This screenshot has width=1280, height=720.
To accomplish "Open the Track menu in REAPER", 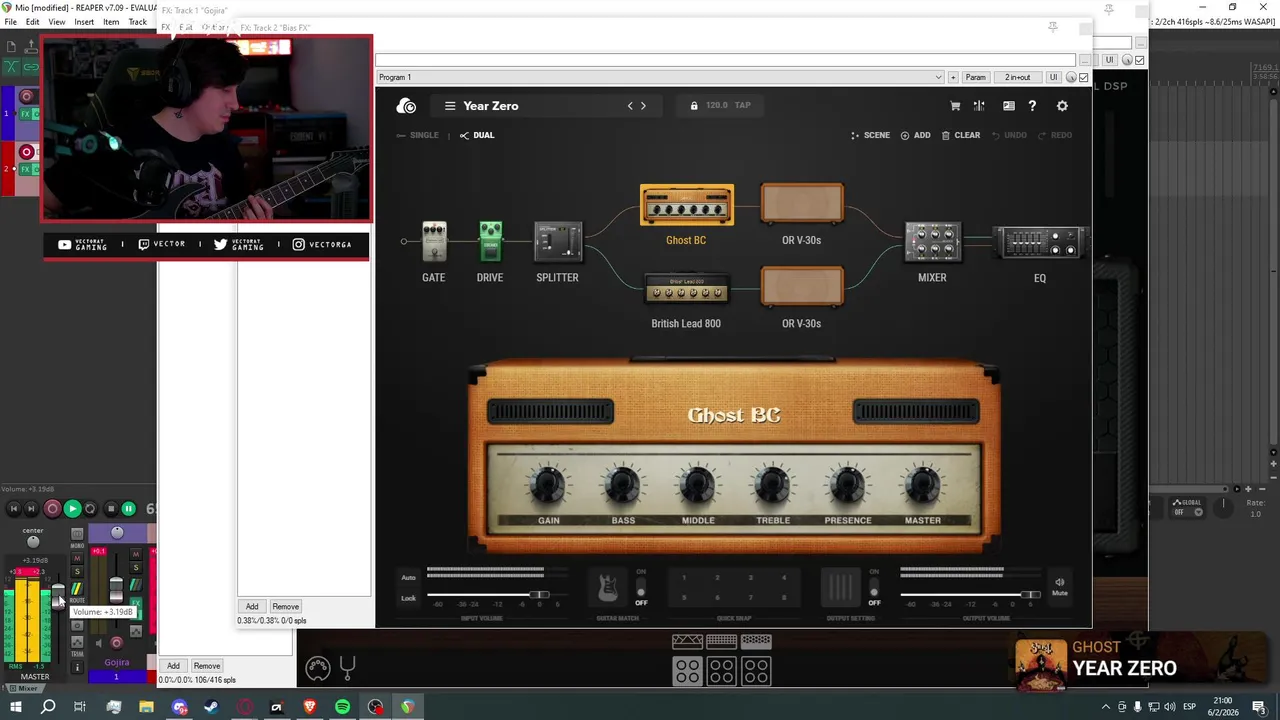I will pyautogui.click(x=137, y=22).
